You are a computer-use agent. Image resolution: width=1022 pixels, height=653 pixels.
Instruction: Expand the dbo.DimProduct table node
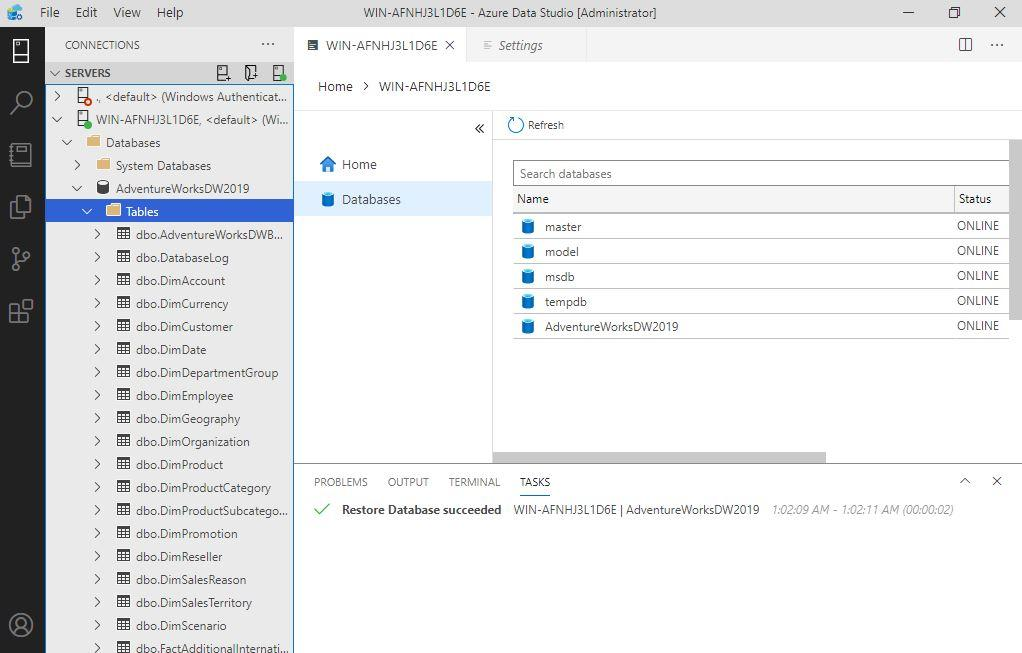click(97, 464)
